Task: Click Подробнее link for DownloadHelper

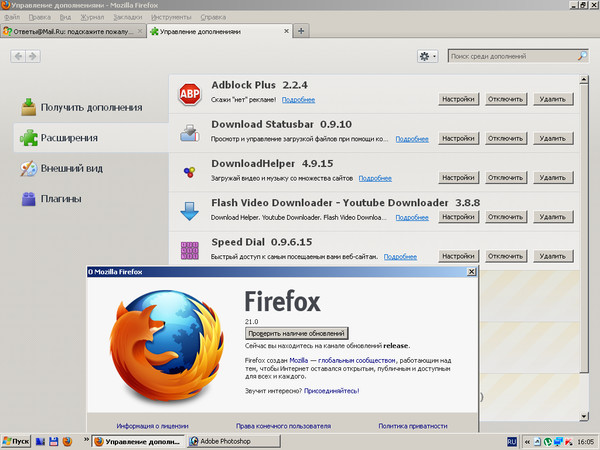Action: point(375,178)
